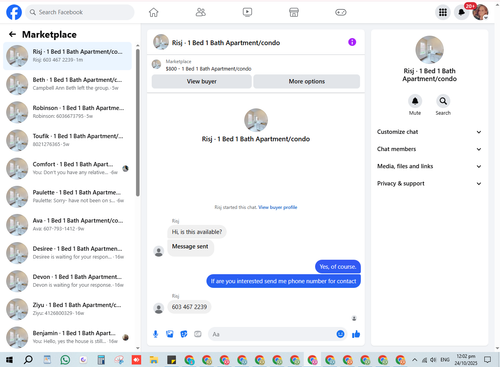Open the volume speaker tray icon
The width and height of the screenshot is (500, 367).
pyautogui.click(x=433, y=360)
